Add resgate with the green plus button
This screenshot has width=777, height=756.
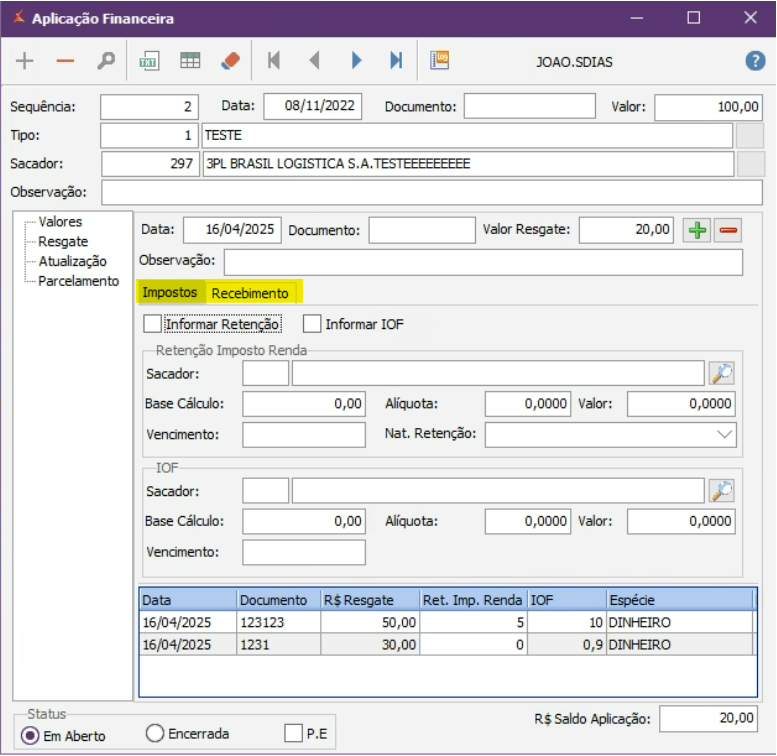(697, 230)
